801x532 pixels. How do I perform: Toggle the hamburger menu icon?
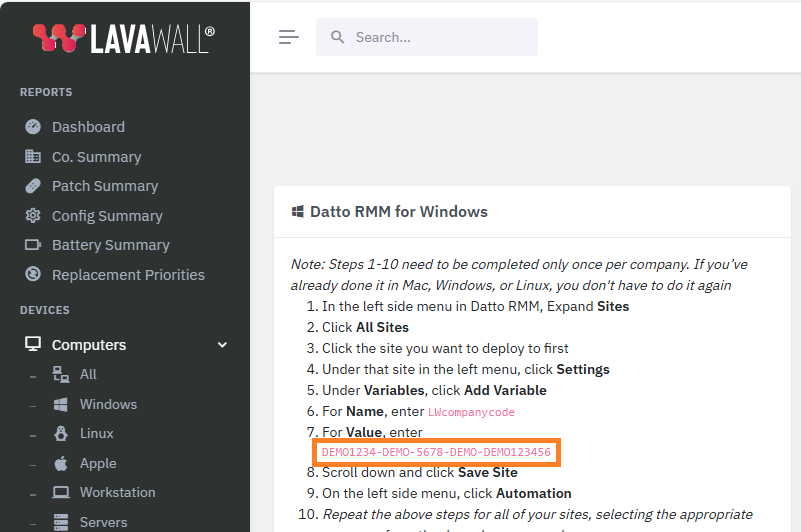289,37
